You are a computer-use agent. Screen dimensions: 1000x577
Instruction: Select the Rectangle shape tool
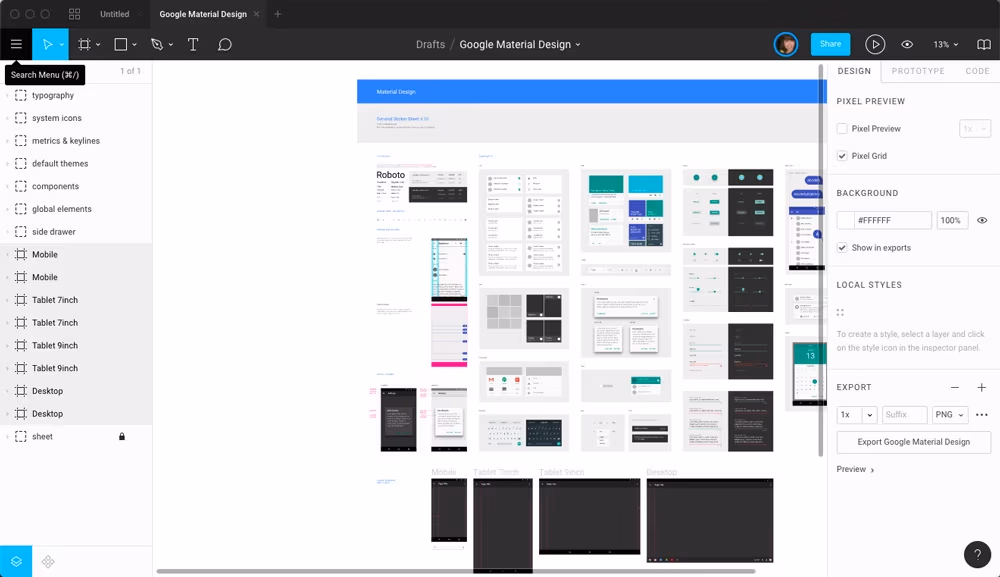point(121,45)
